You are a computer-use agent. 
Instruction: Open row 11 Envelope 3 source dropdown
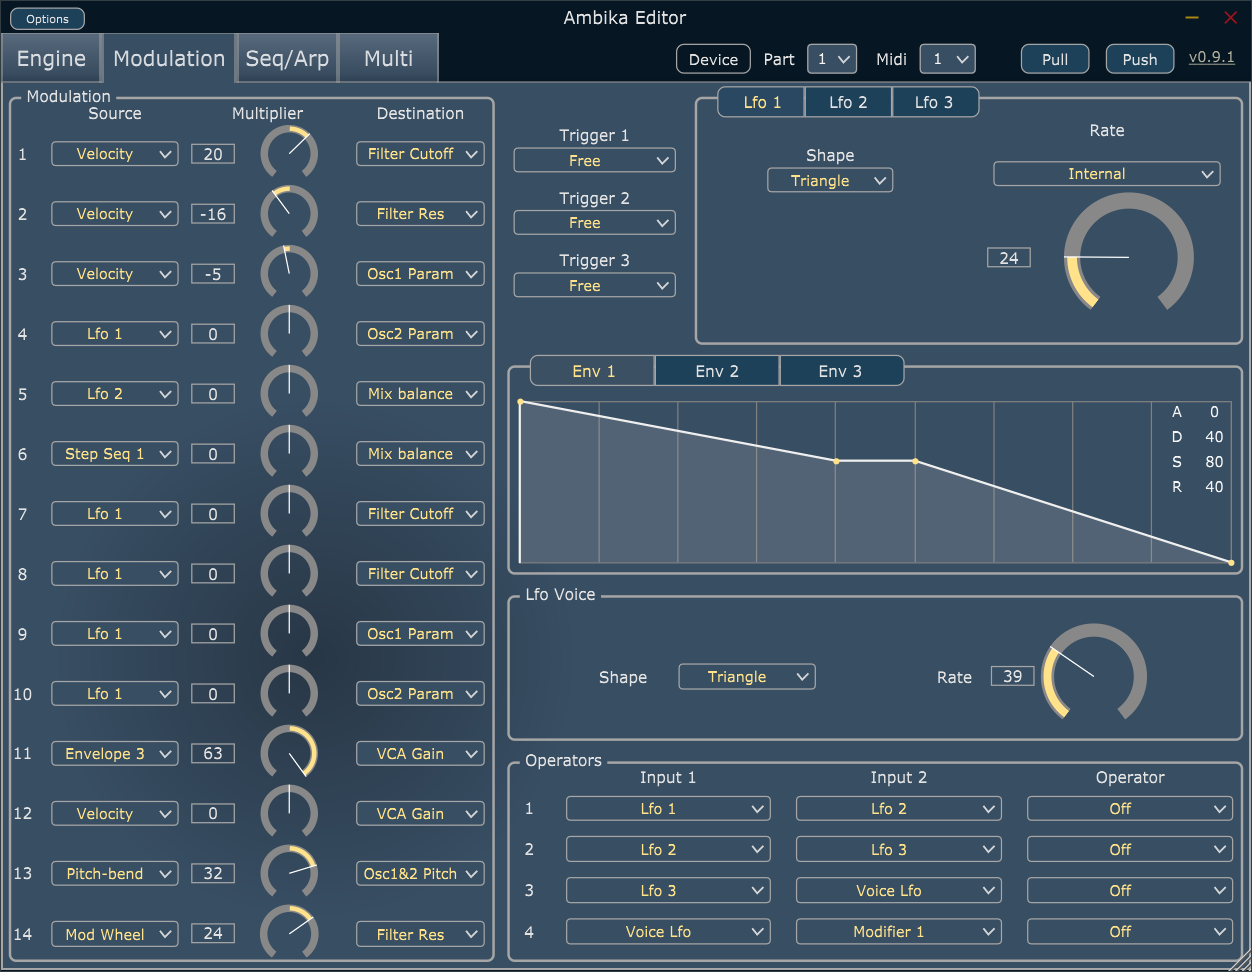[x=114, y=754]
